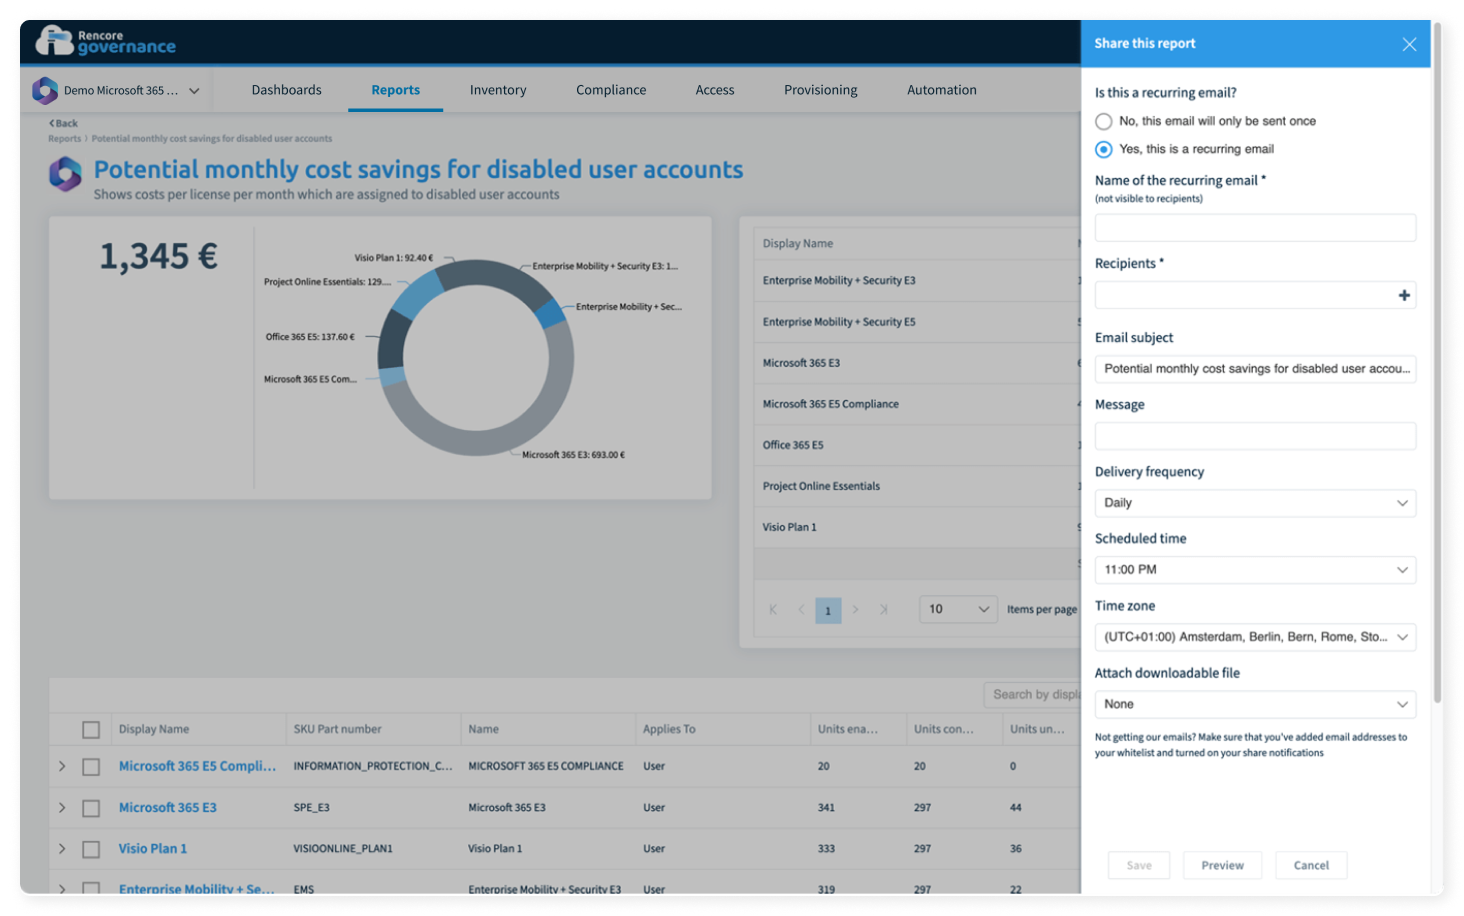
Task: Open the items per page dropdown
Action: point(958,609)
